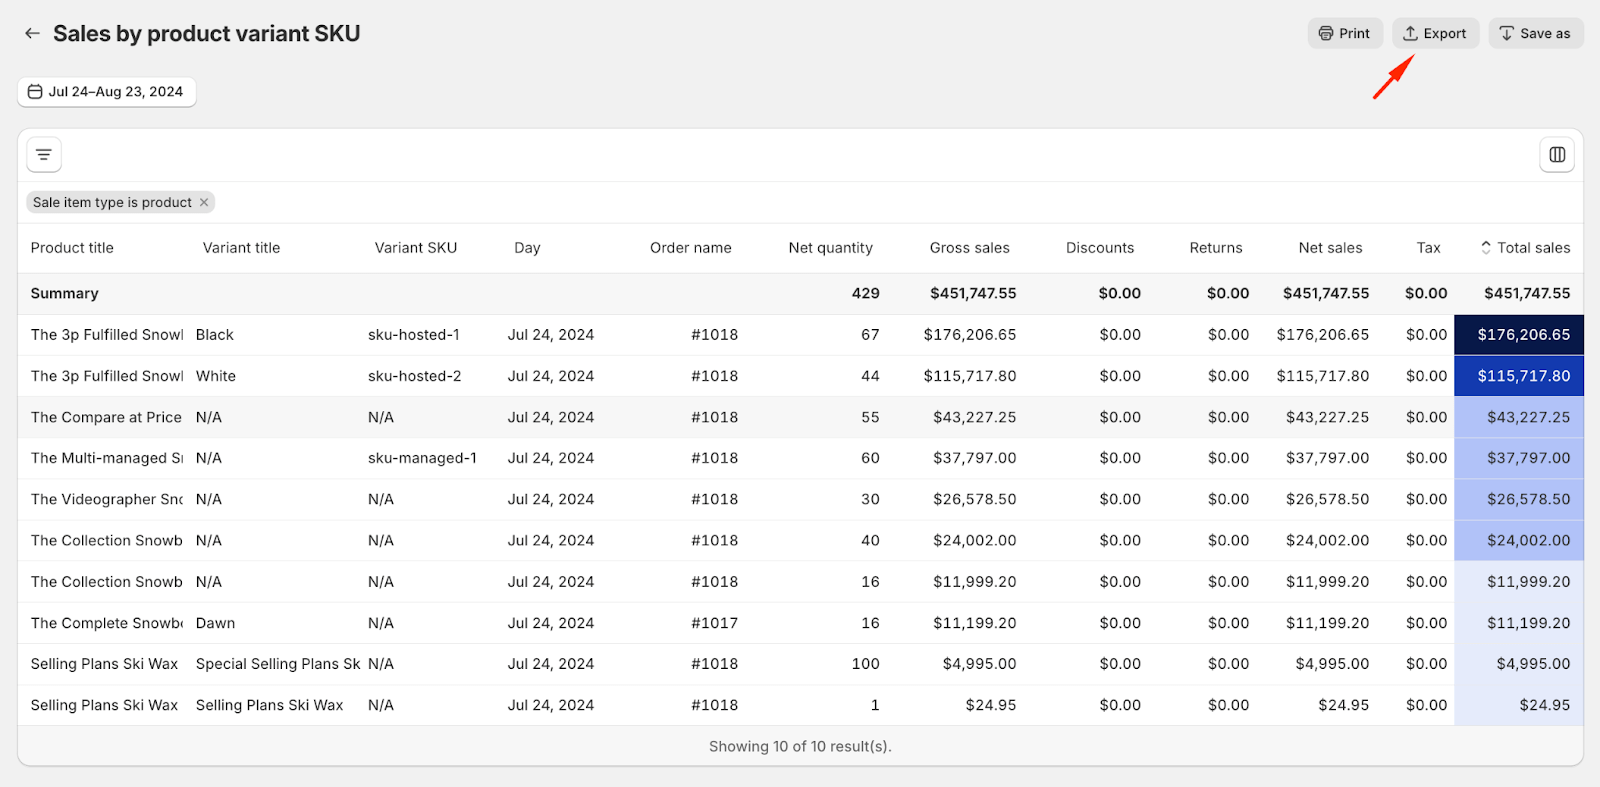Viewport: 1600px width, 787px height.
Task: Click the Net quantity column header
Action: (x=830, y=248)
